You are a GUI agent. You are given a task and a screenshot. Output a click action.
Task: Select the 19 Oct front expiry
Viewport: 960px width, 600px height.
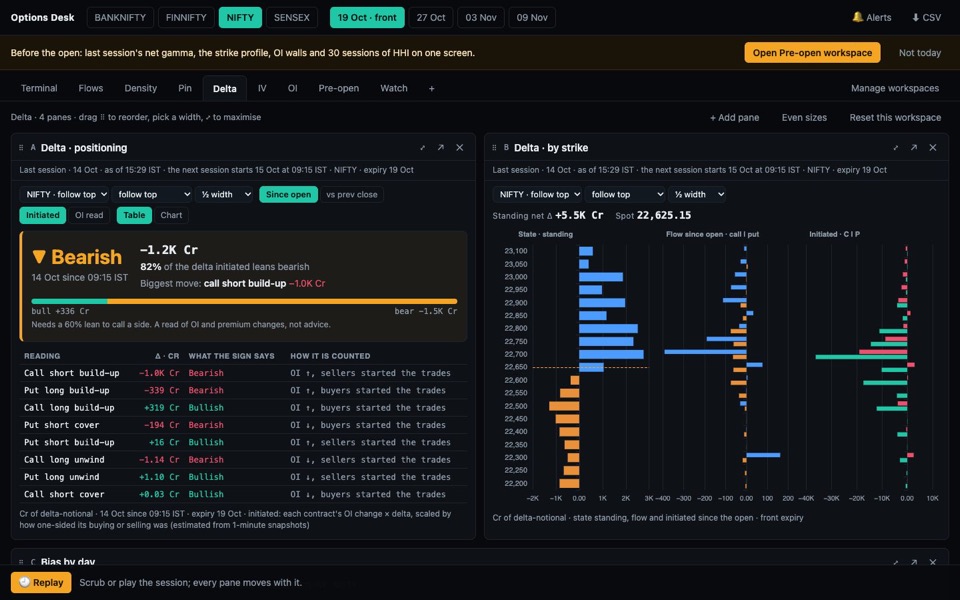(367, 18)
